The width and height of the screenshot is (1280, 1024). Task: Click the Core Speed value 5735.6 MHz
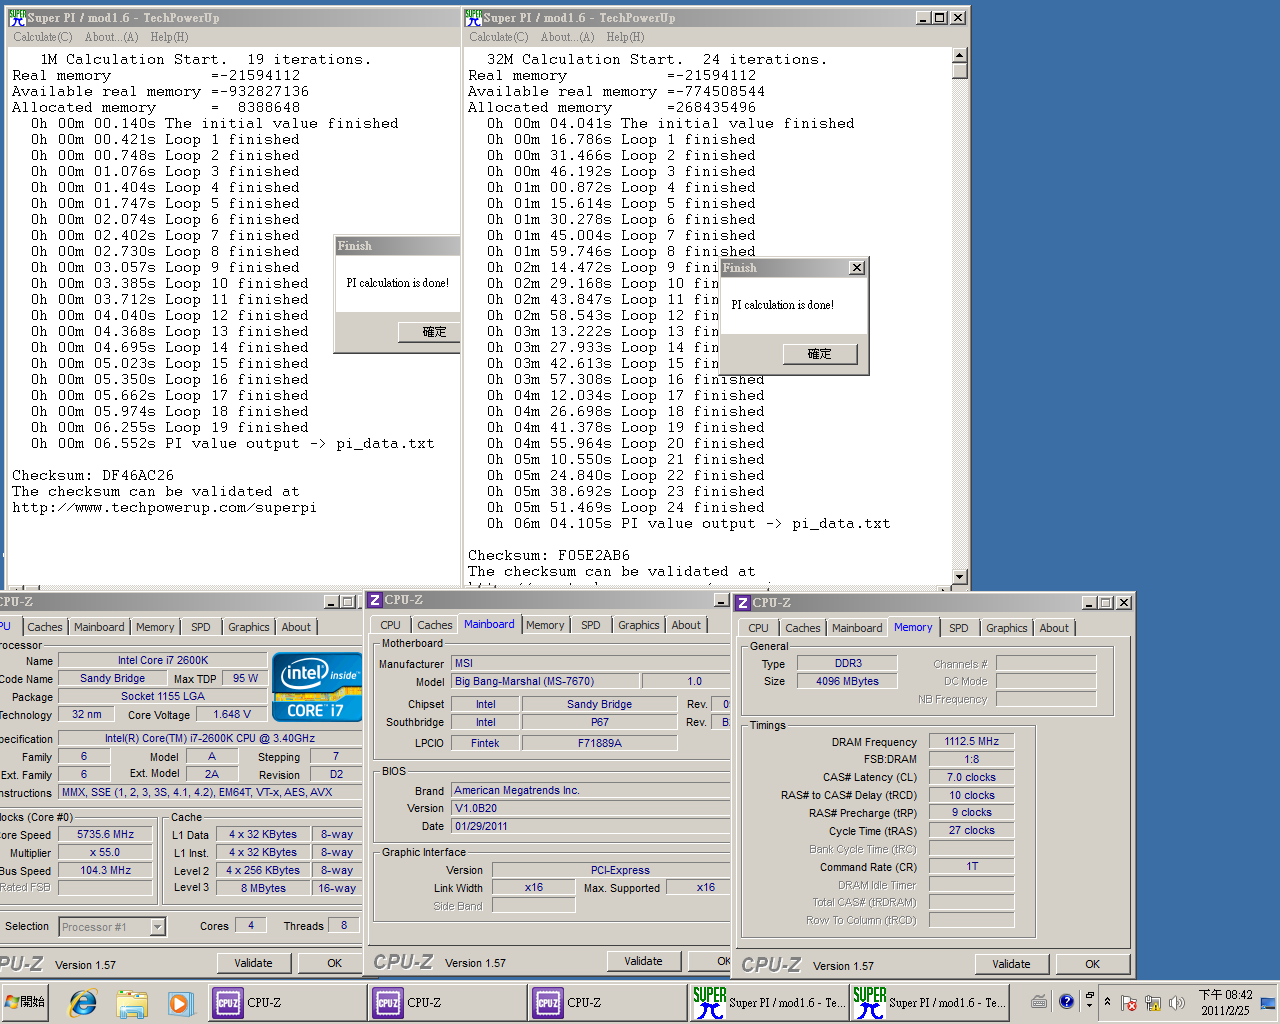point(105,834)
